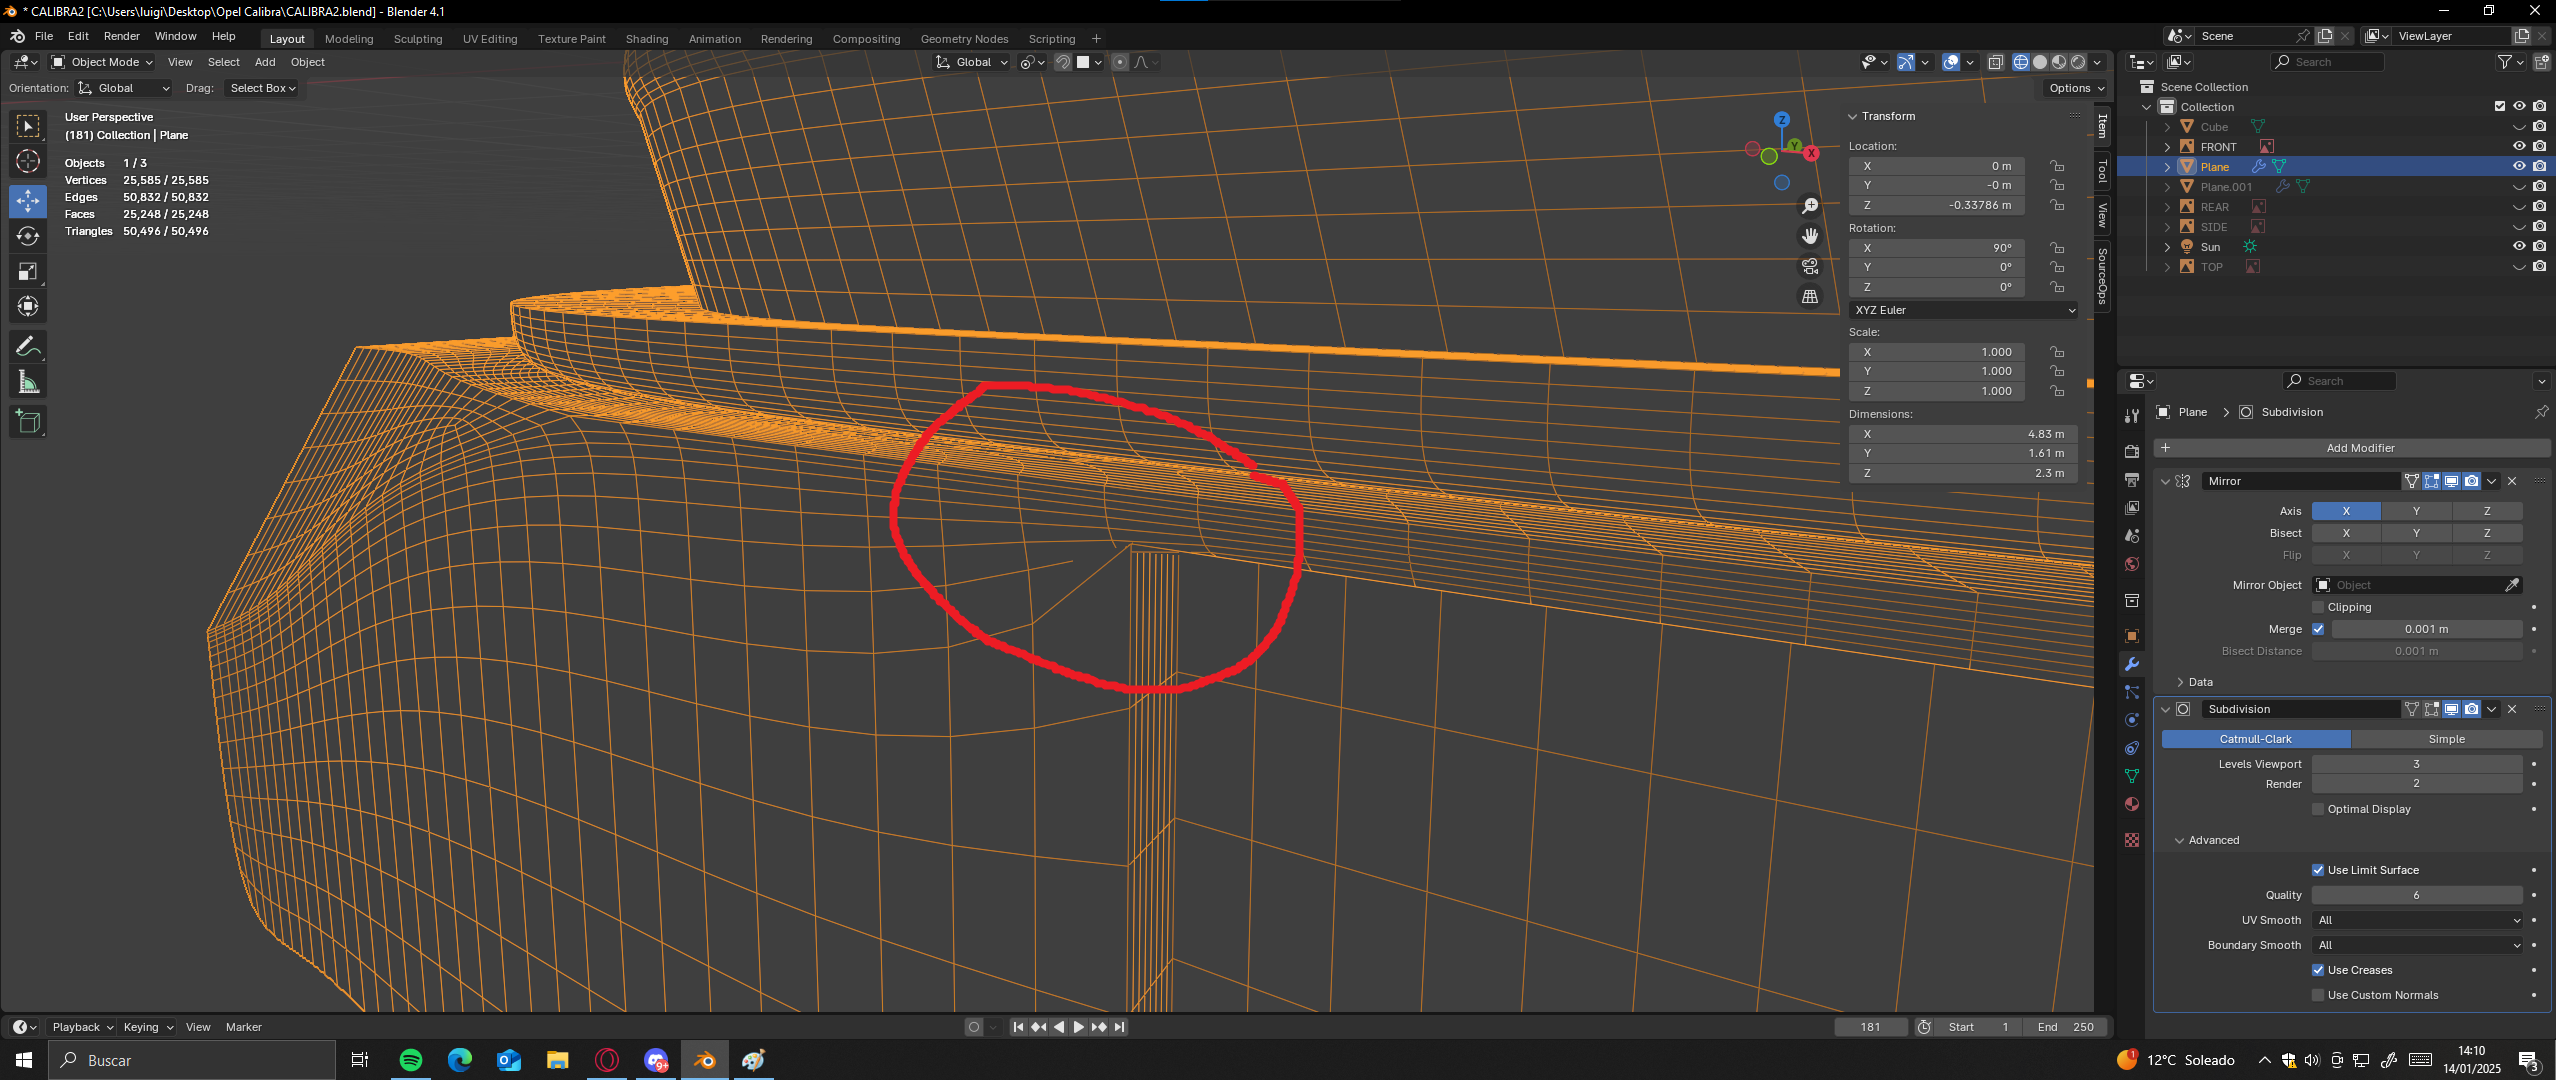Disable Use Limit Surface checkbox
Viewport: 2556px width, 1080px height.
click(2318, 870)
